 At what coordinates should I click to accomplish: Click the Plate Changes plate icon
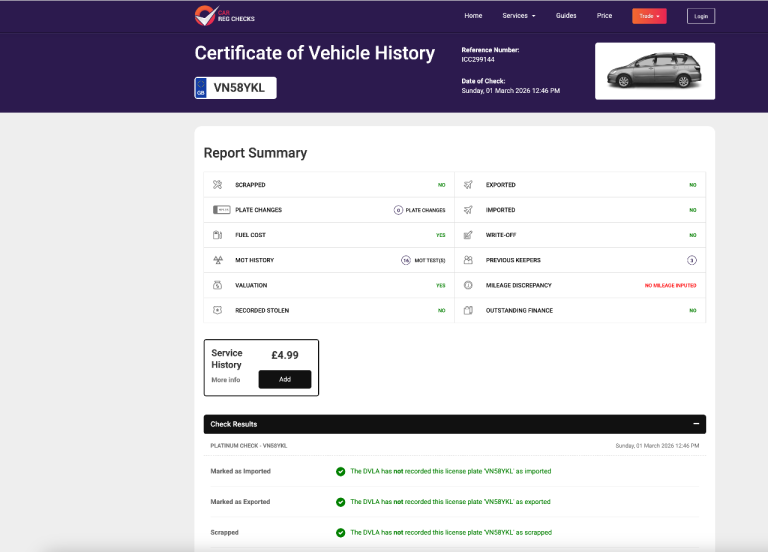click(x=221, y=210)
